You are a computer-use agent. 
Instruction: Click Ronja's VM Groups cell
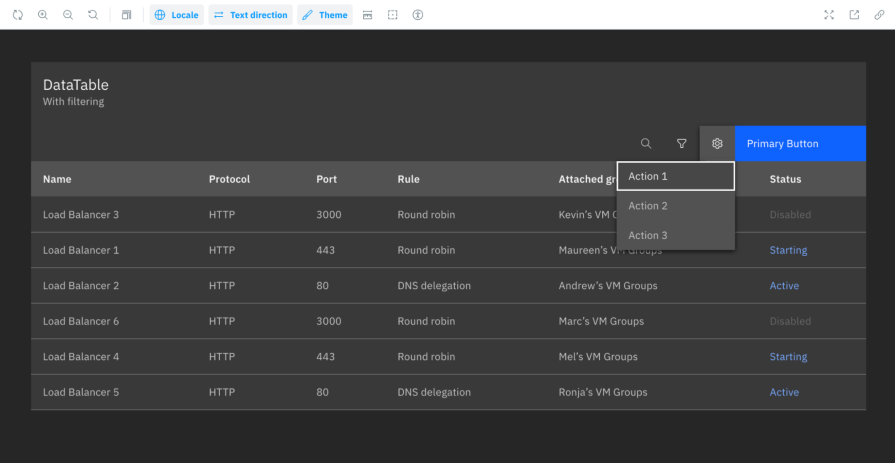pos(603,392)
